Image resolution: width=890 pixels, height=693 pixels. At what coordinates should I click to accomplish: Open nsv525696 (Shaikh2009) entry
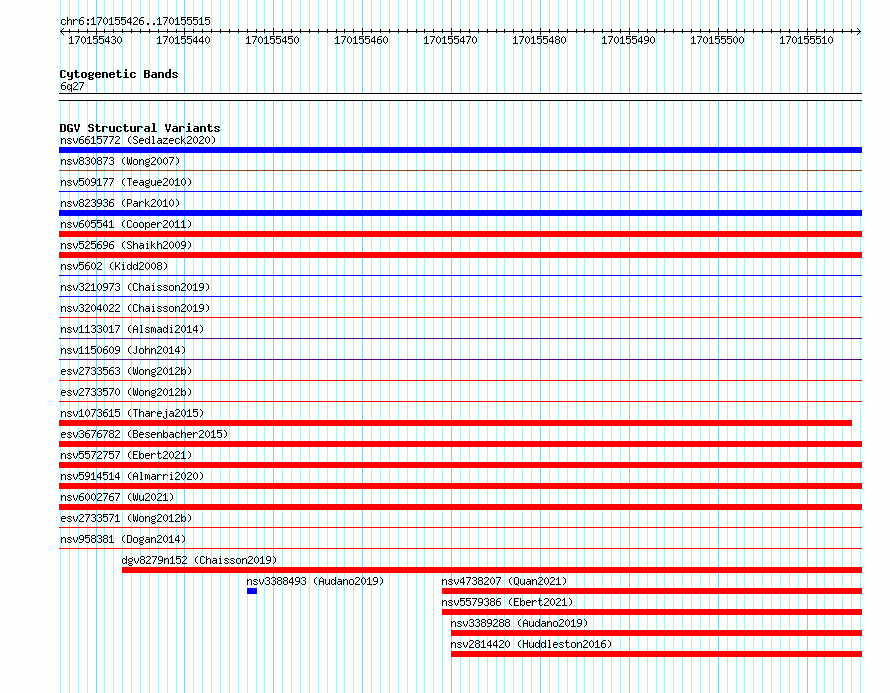(126, 245)
